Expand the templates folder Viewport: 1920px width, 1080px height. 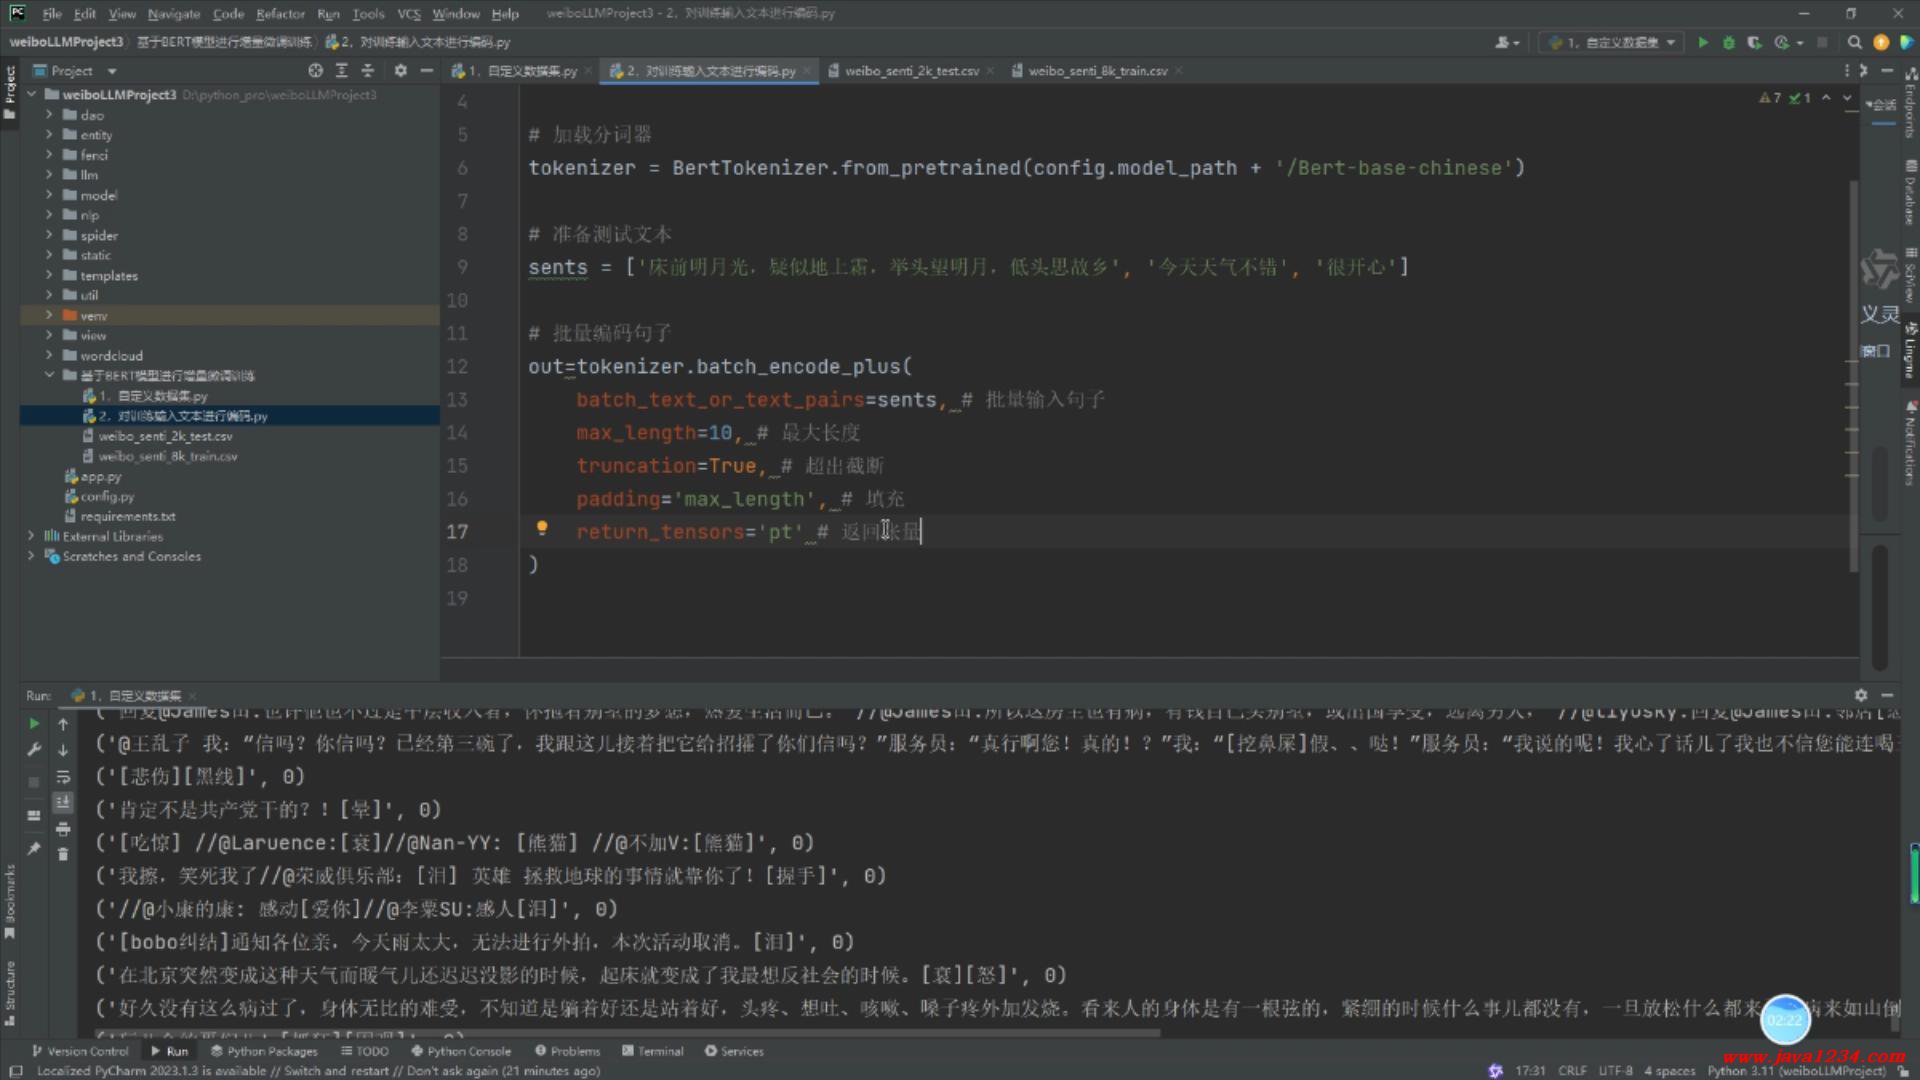[x=49, y=275]
